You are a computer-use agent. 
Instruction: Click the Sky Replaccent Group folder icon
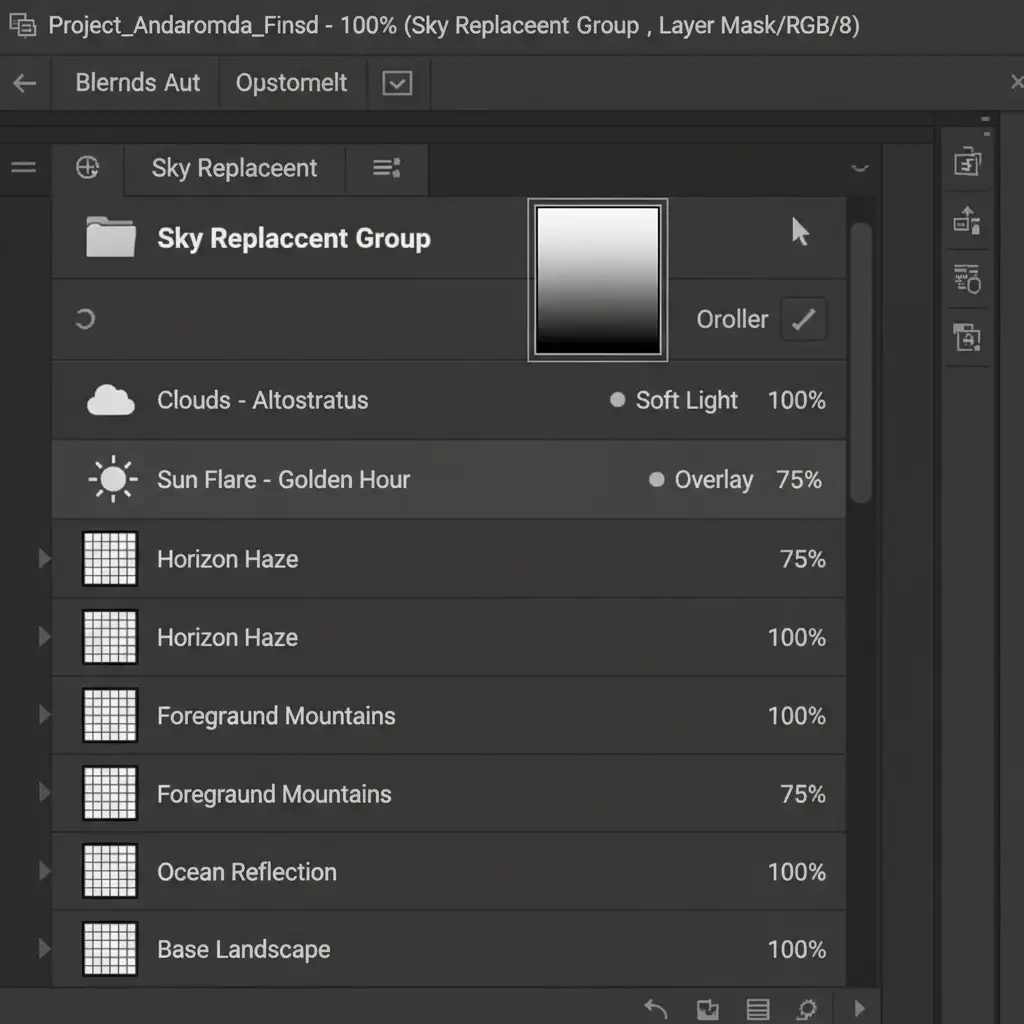point(110,238)
